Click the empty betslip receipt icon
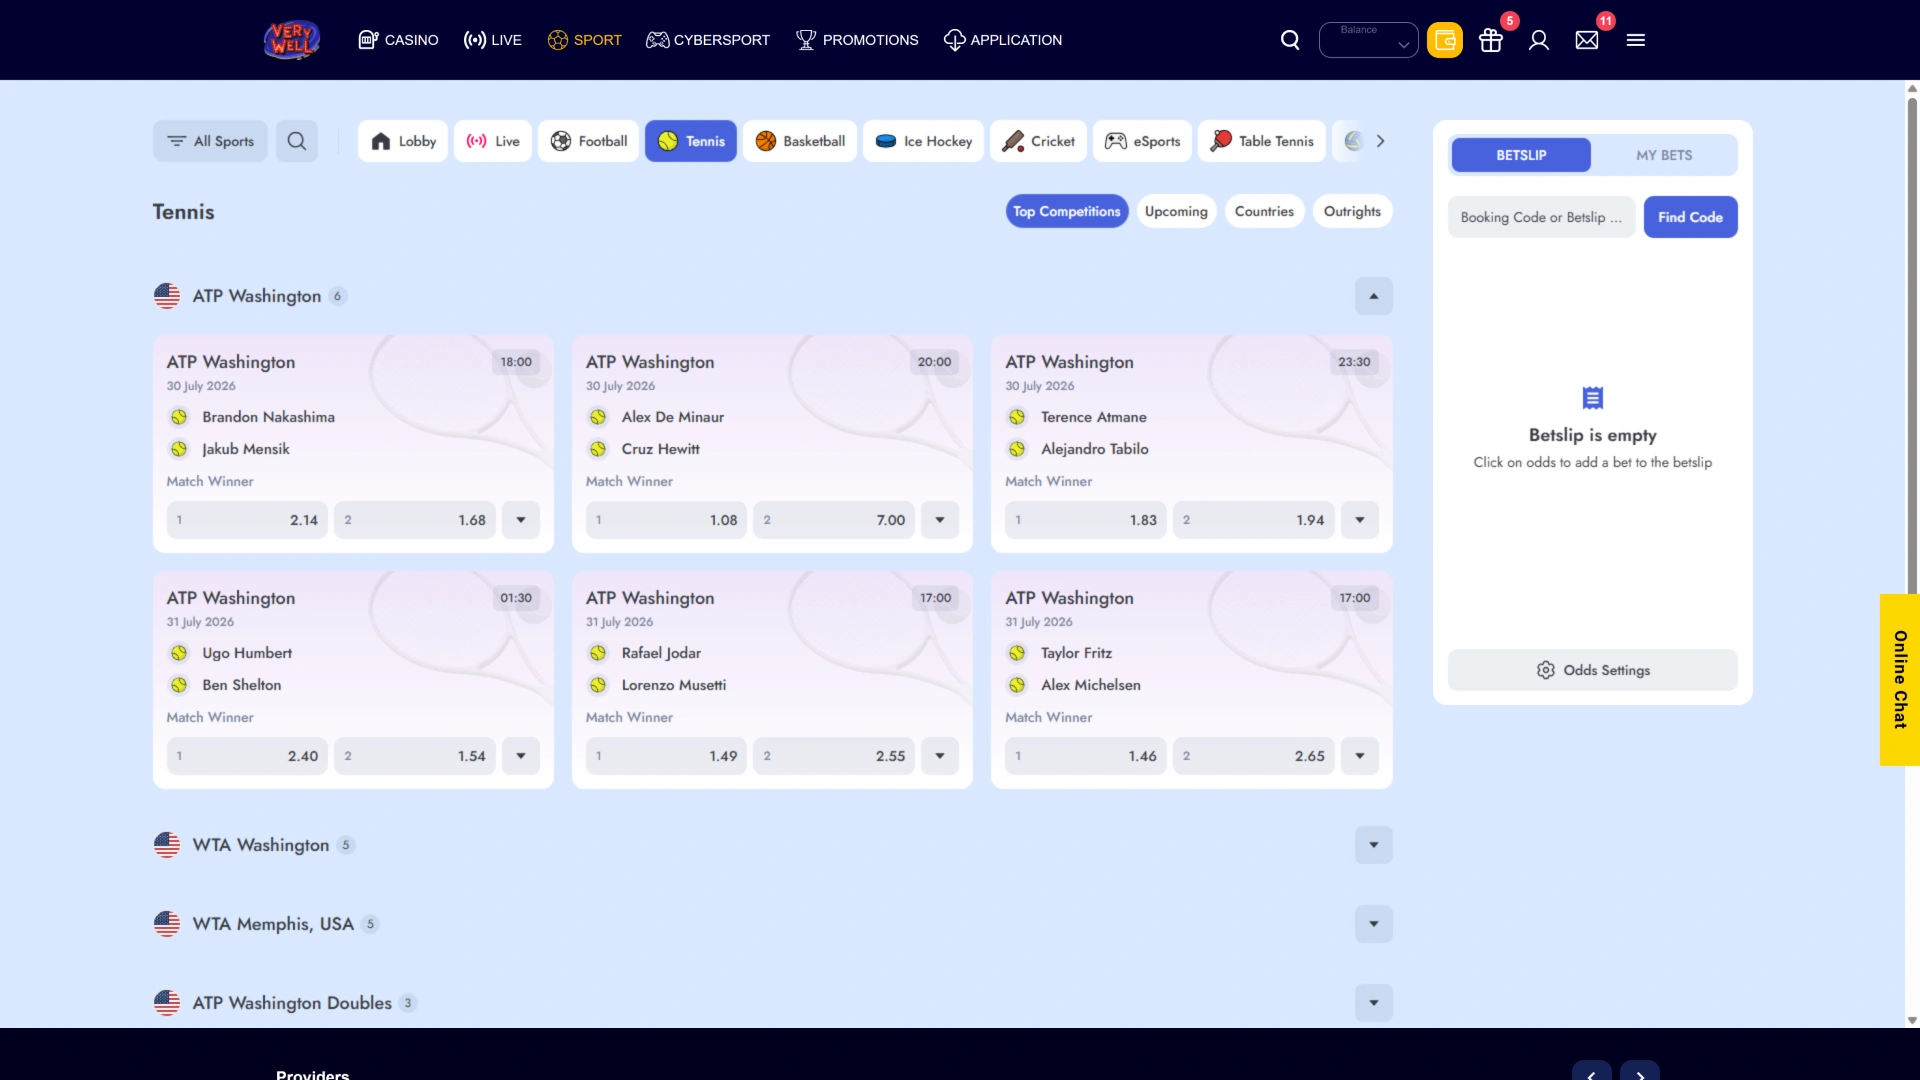This screenshot has height=1080, width=1920. click(1593, 398)
